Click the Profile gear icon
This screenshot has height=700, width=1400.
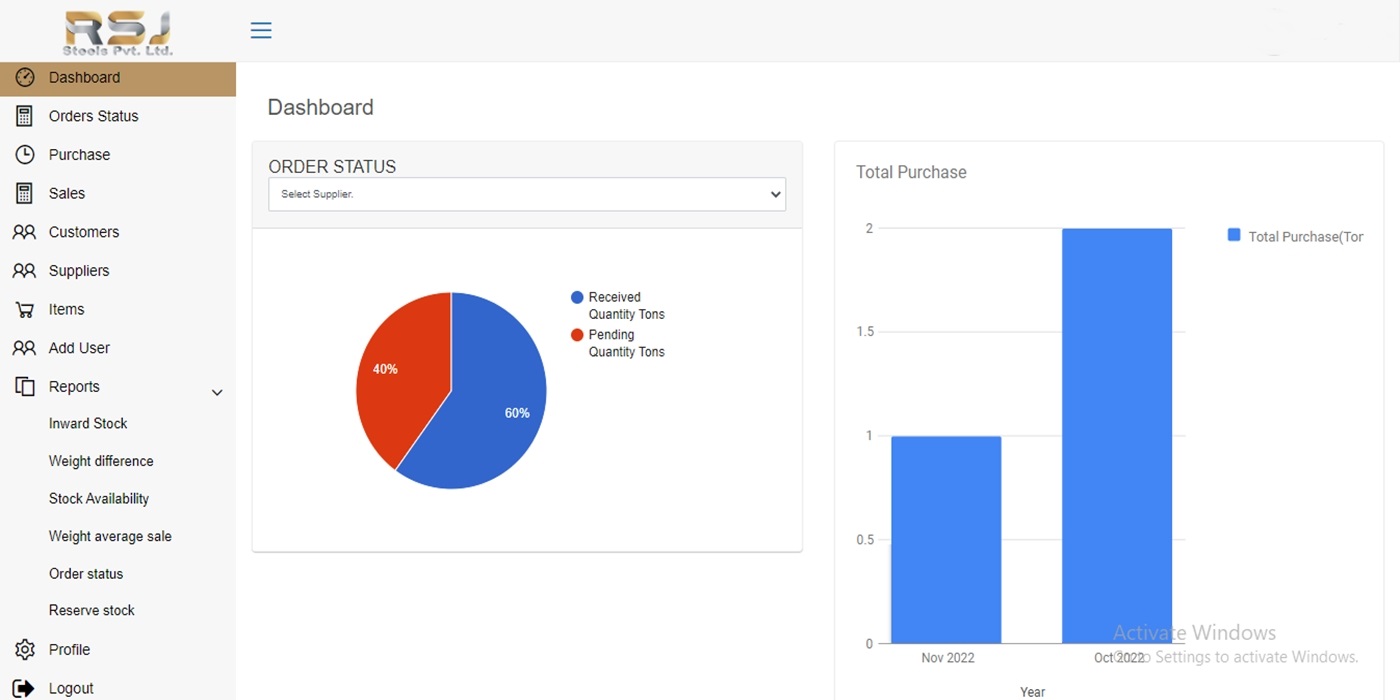(25, 650)
